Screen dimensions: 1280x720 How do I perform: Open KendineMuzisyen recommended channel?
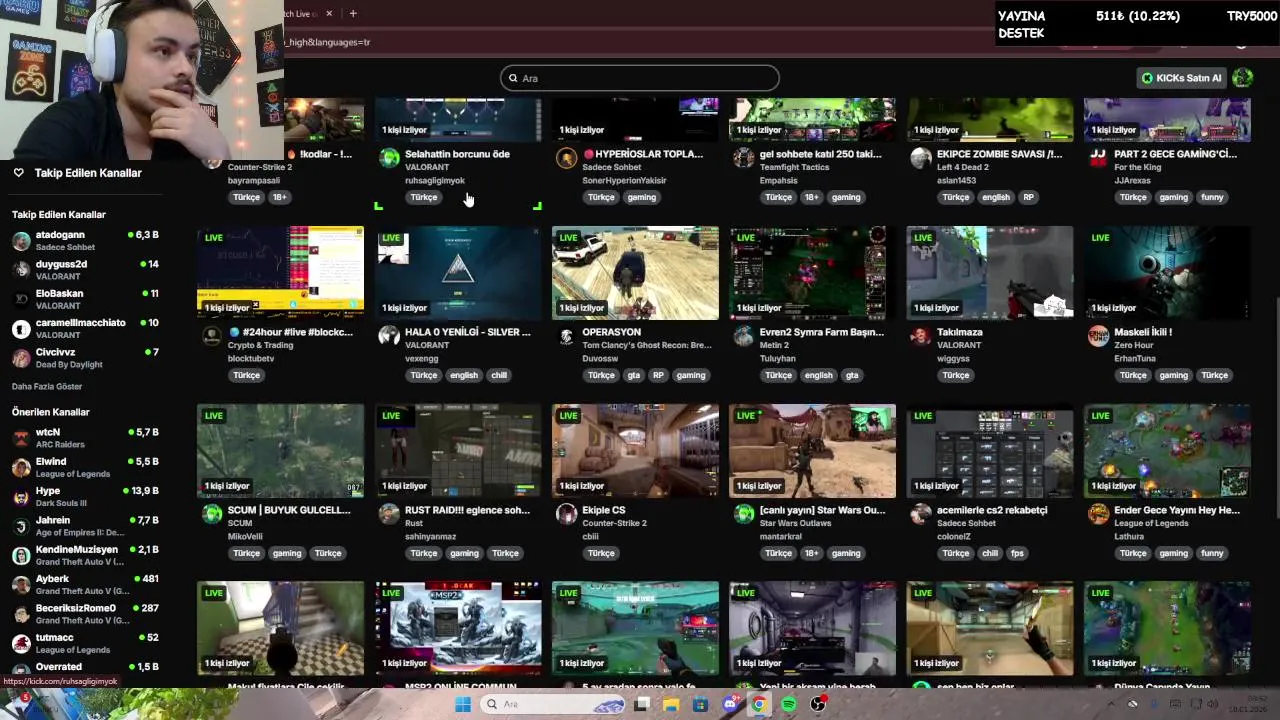pyautogui.click(x=85, y=555)
